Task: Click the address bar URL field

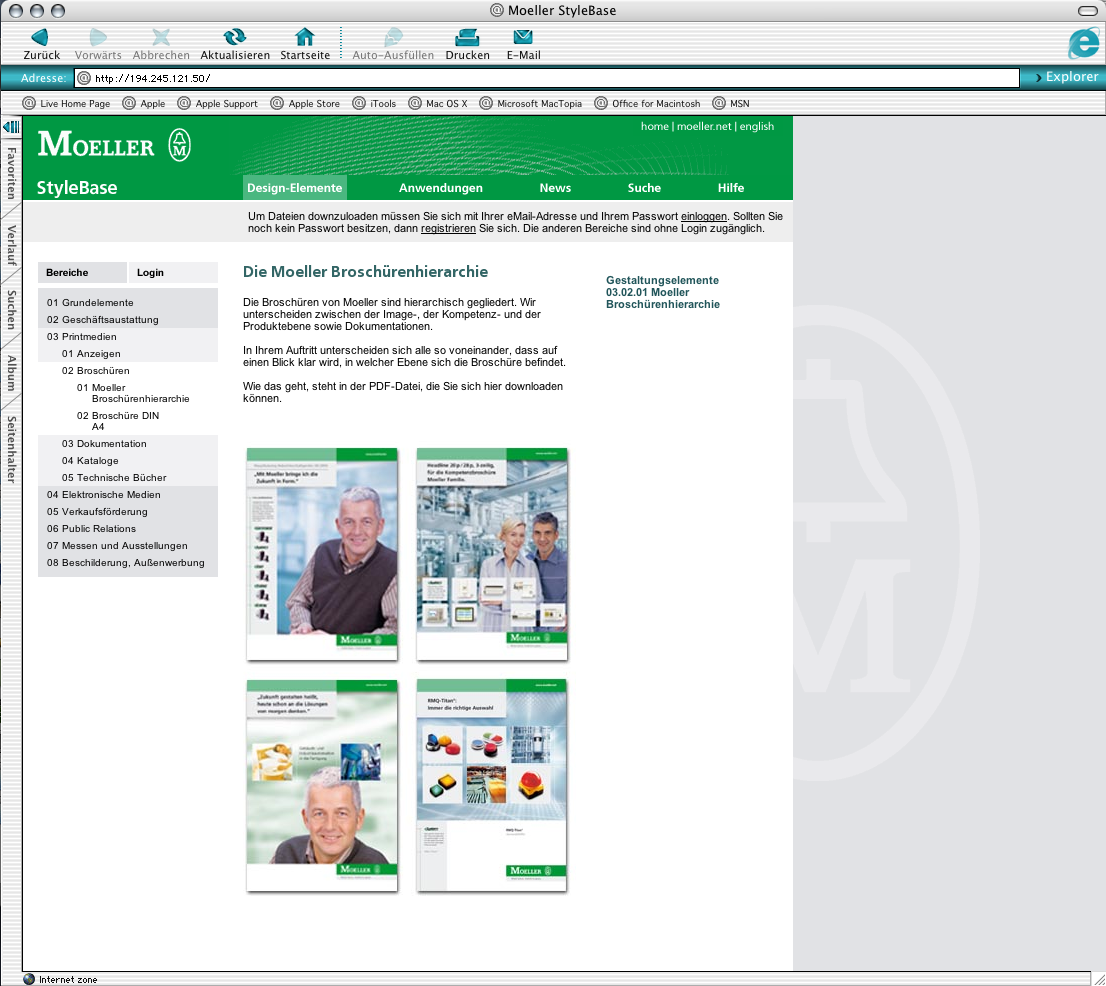Action: [x=546, y=78]
